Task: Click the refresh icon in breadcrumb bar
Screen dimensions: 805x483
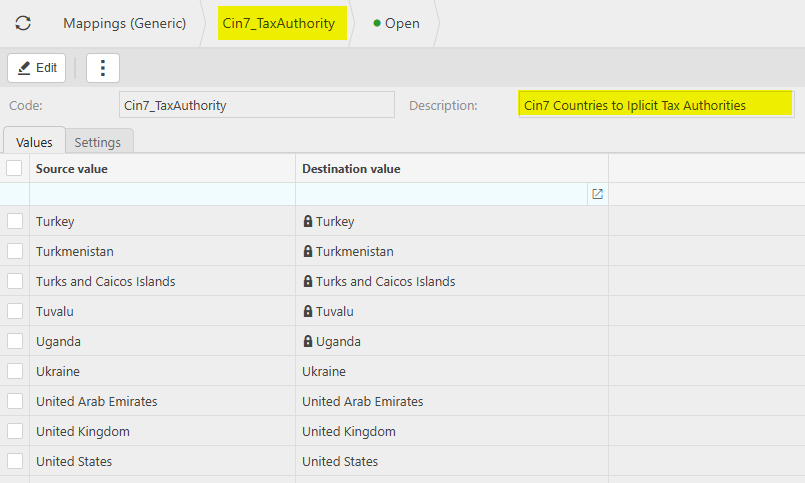Action: (x=22, y=23)
